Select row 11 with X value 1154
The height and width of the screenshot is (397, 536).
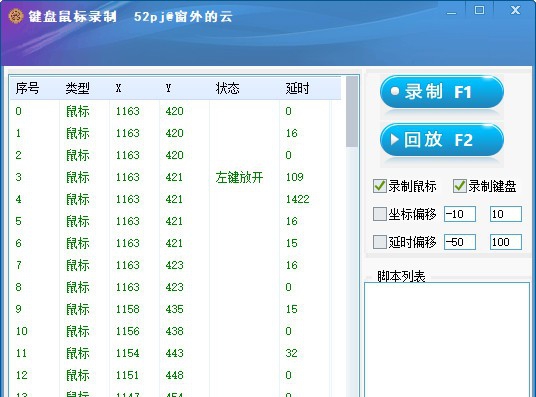(x=175, y=353)
